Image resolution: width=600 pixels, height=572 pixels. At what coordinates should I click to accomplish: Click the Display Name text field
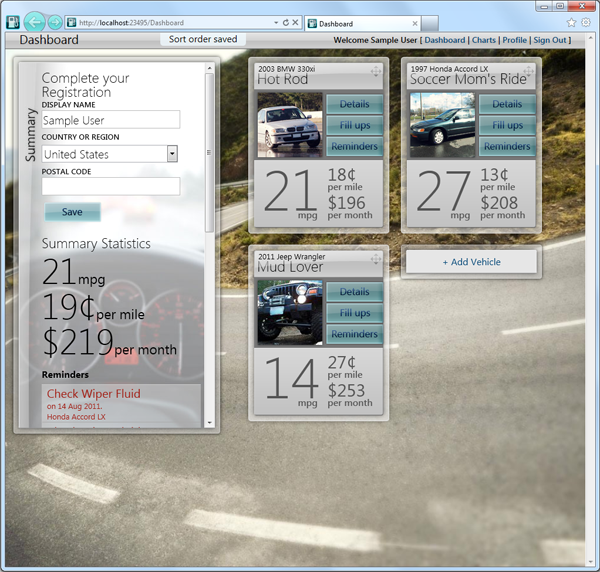point(111,120)
